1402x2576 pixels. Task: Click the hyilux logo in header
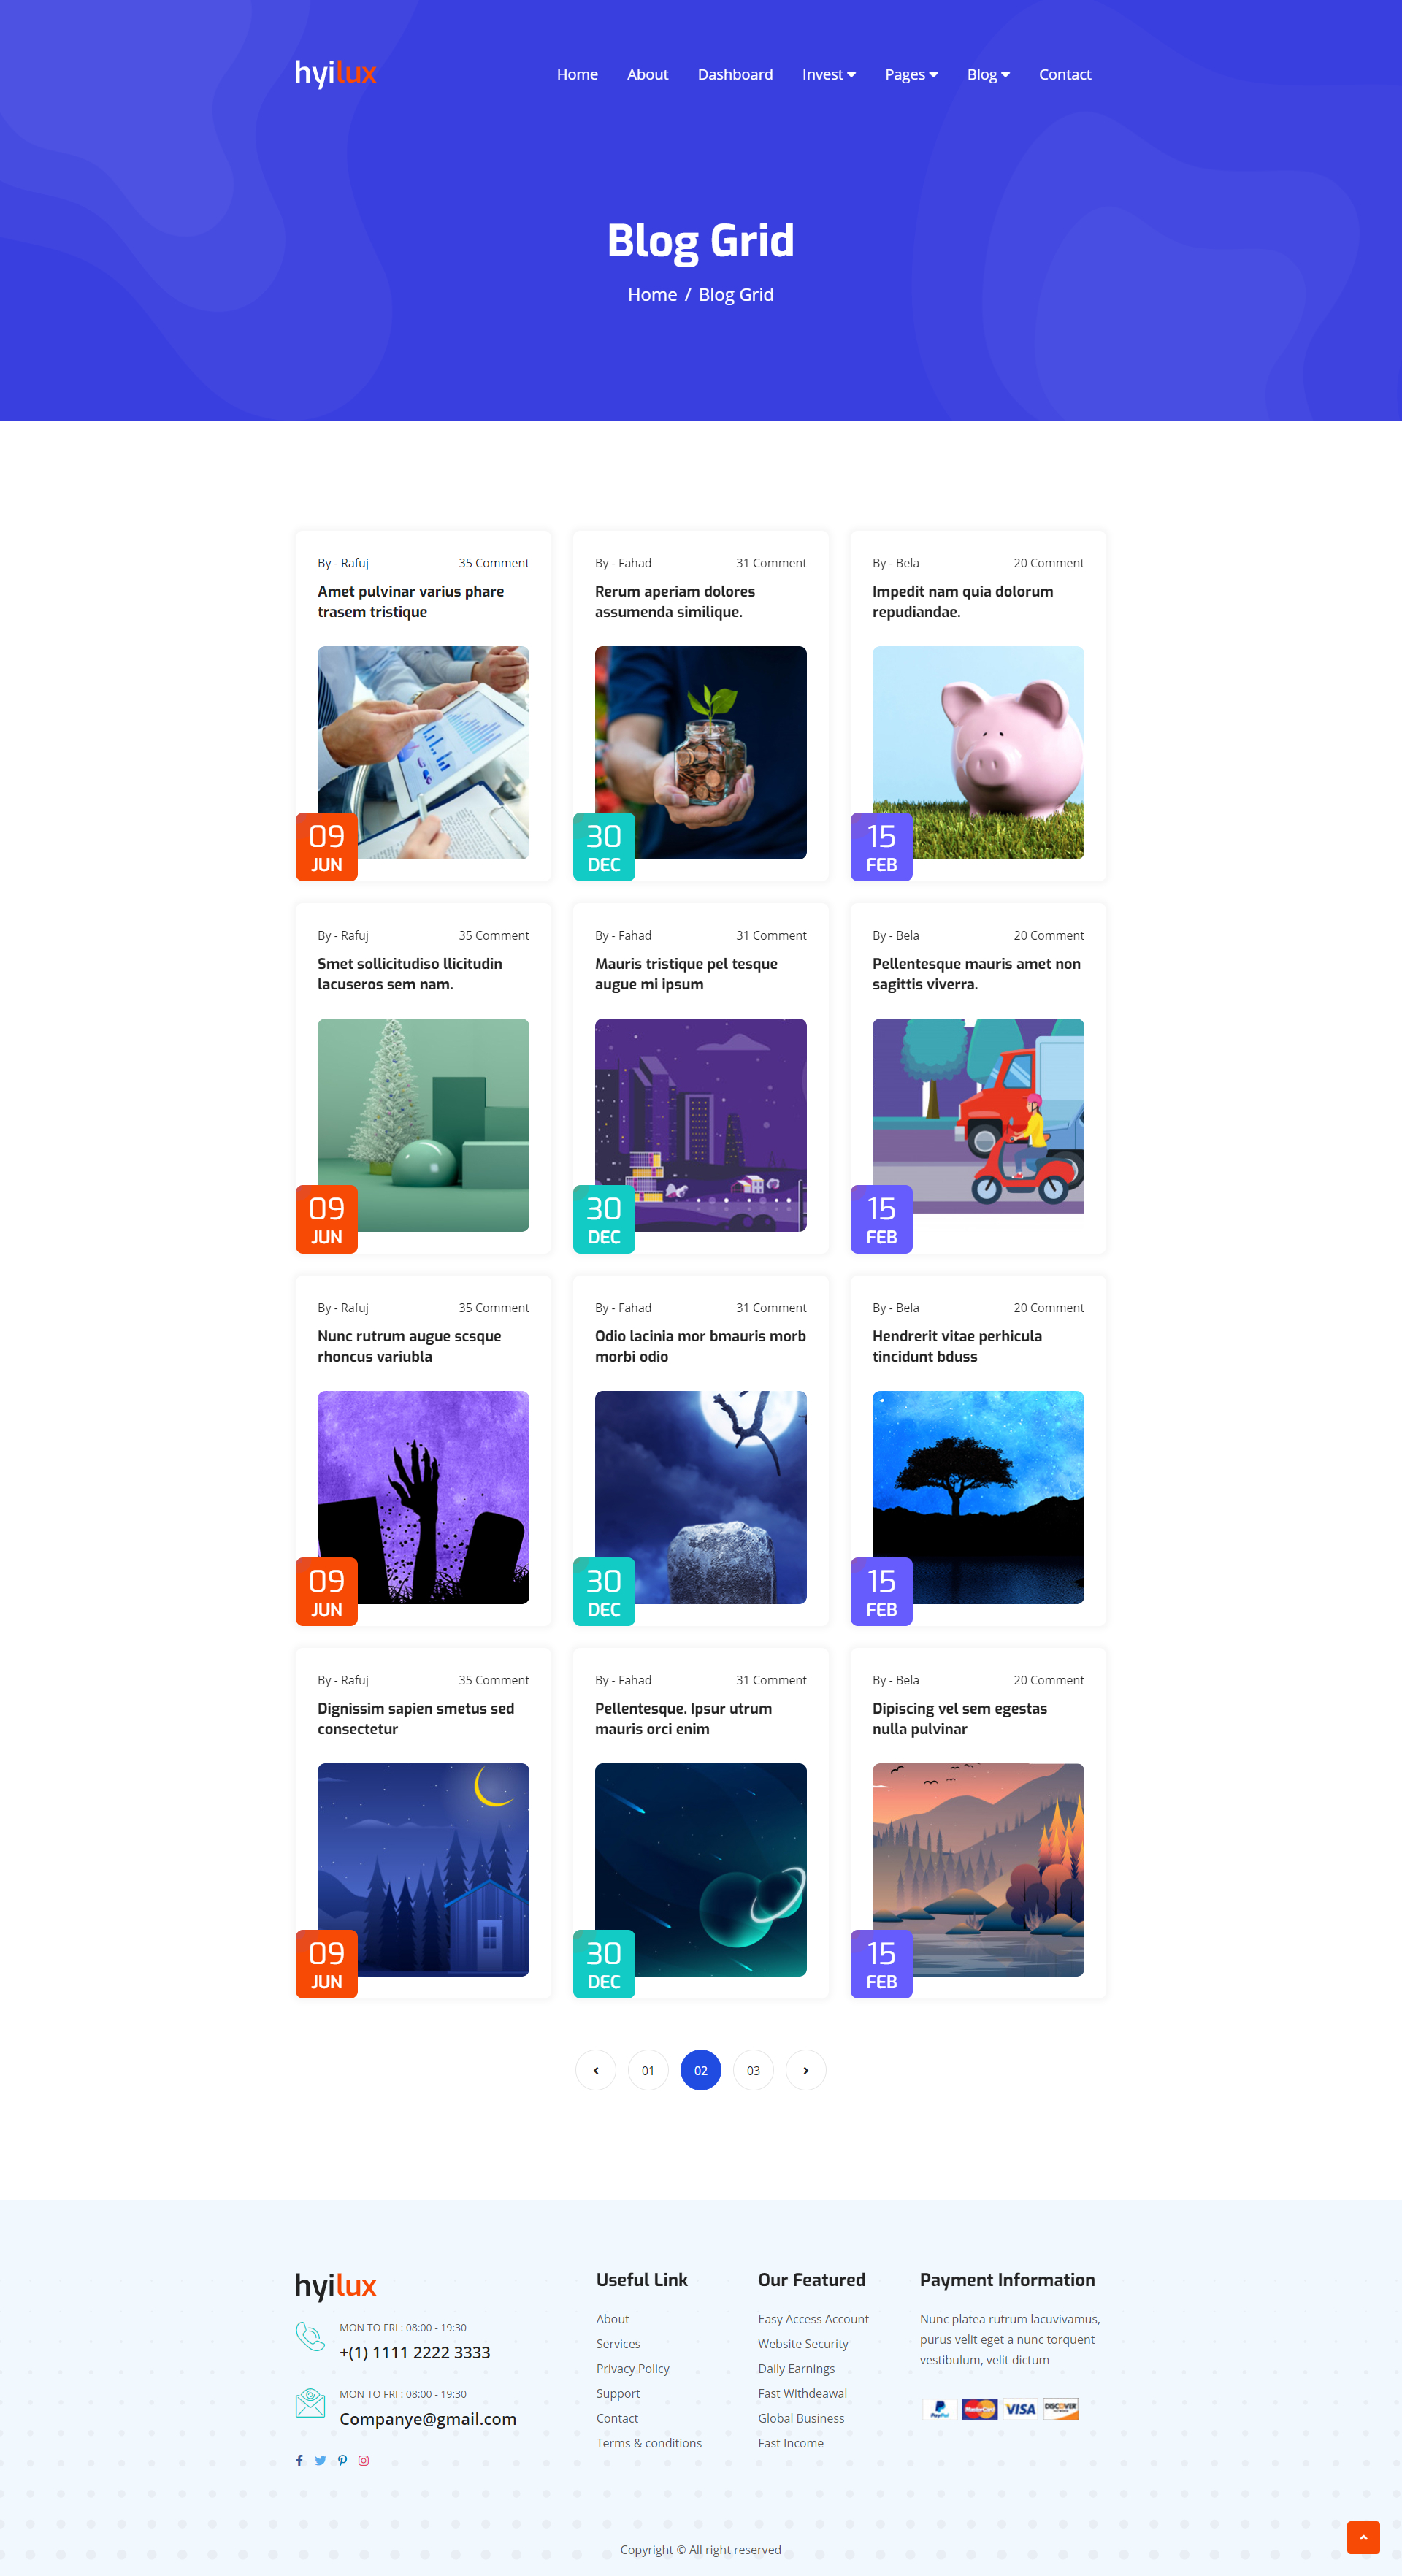pos(335,73)
